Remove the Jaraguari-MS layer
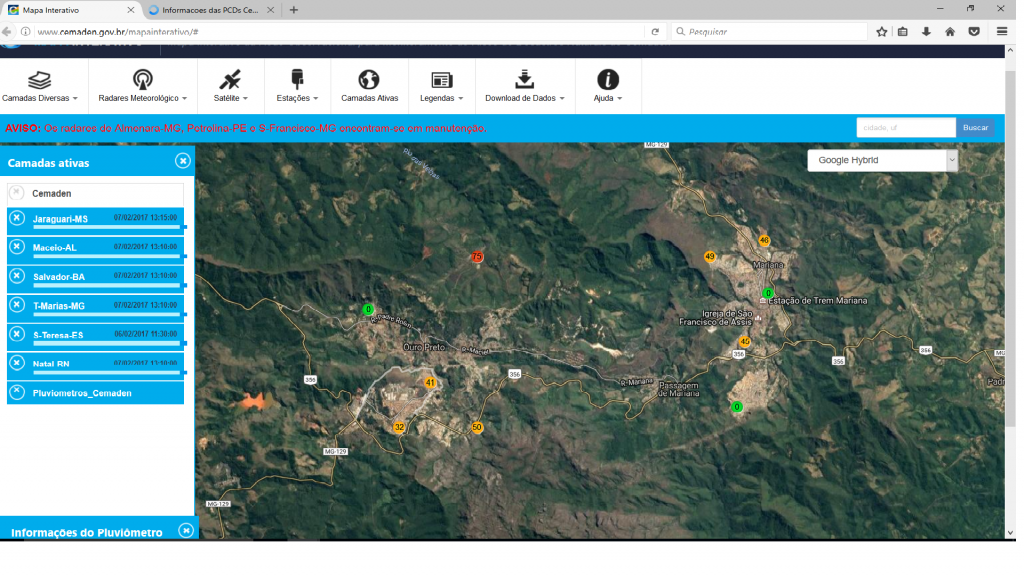1024x575 pixels. coord(18,218)
